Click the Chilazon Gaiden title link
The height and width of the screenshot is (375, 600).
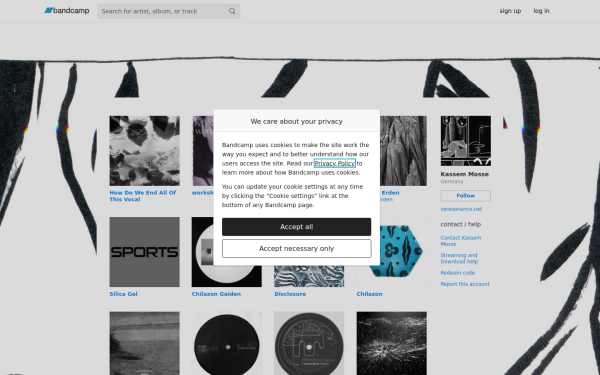point(216,294)
